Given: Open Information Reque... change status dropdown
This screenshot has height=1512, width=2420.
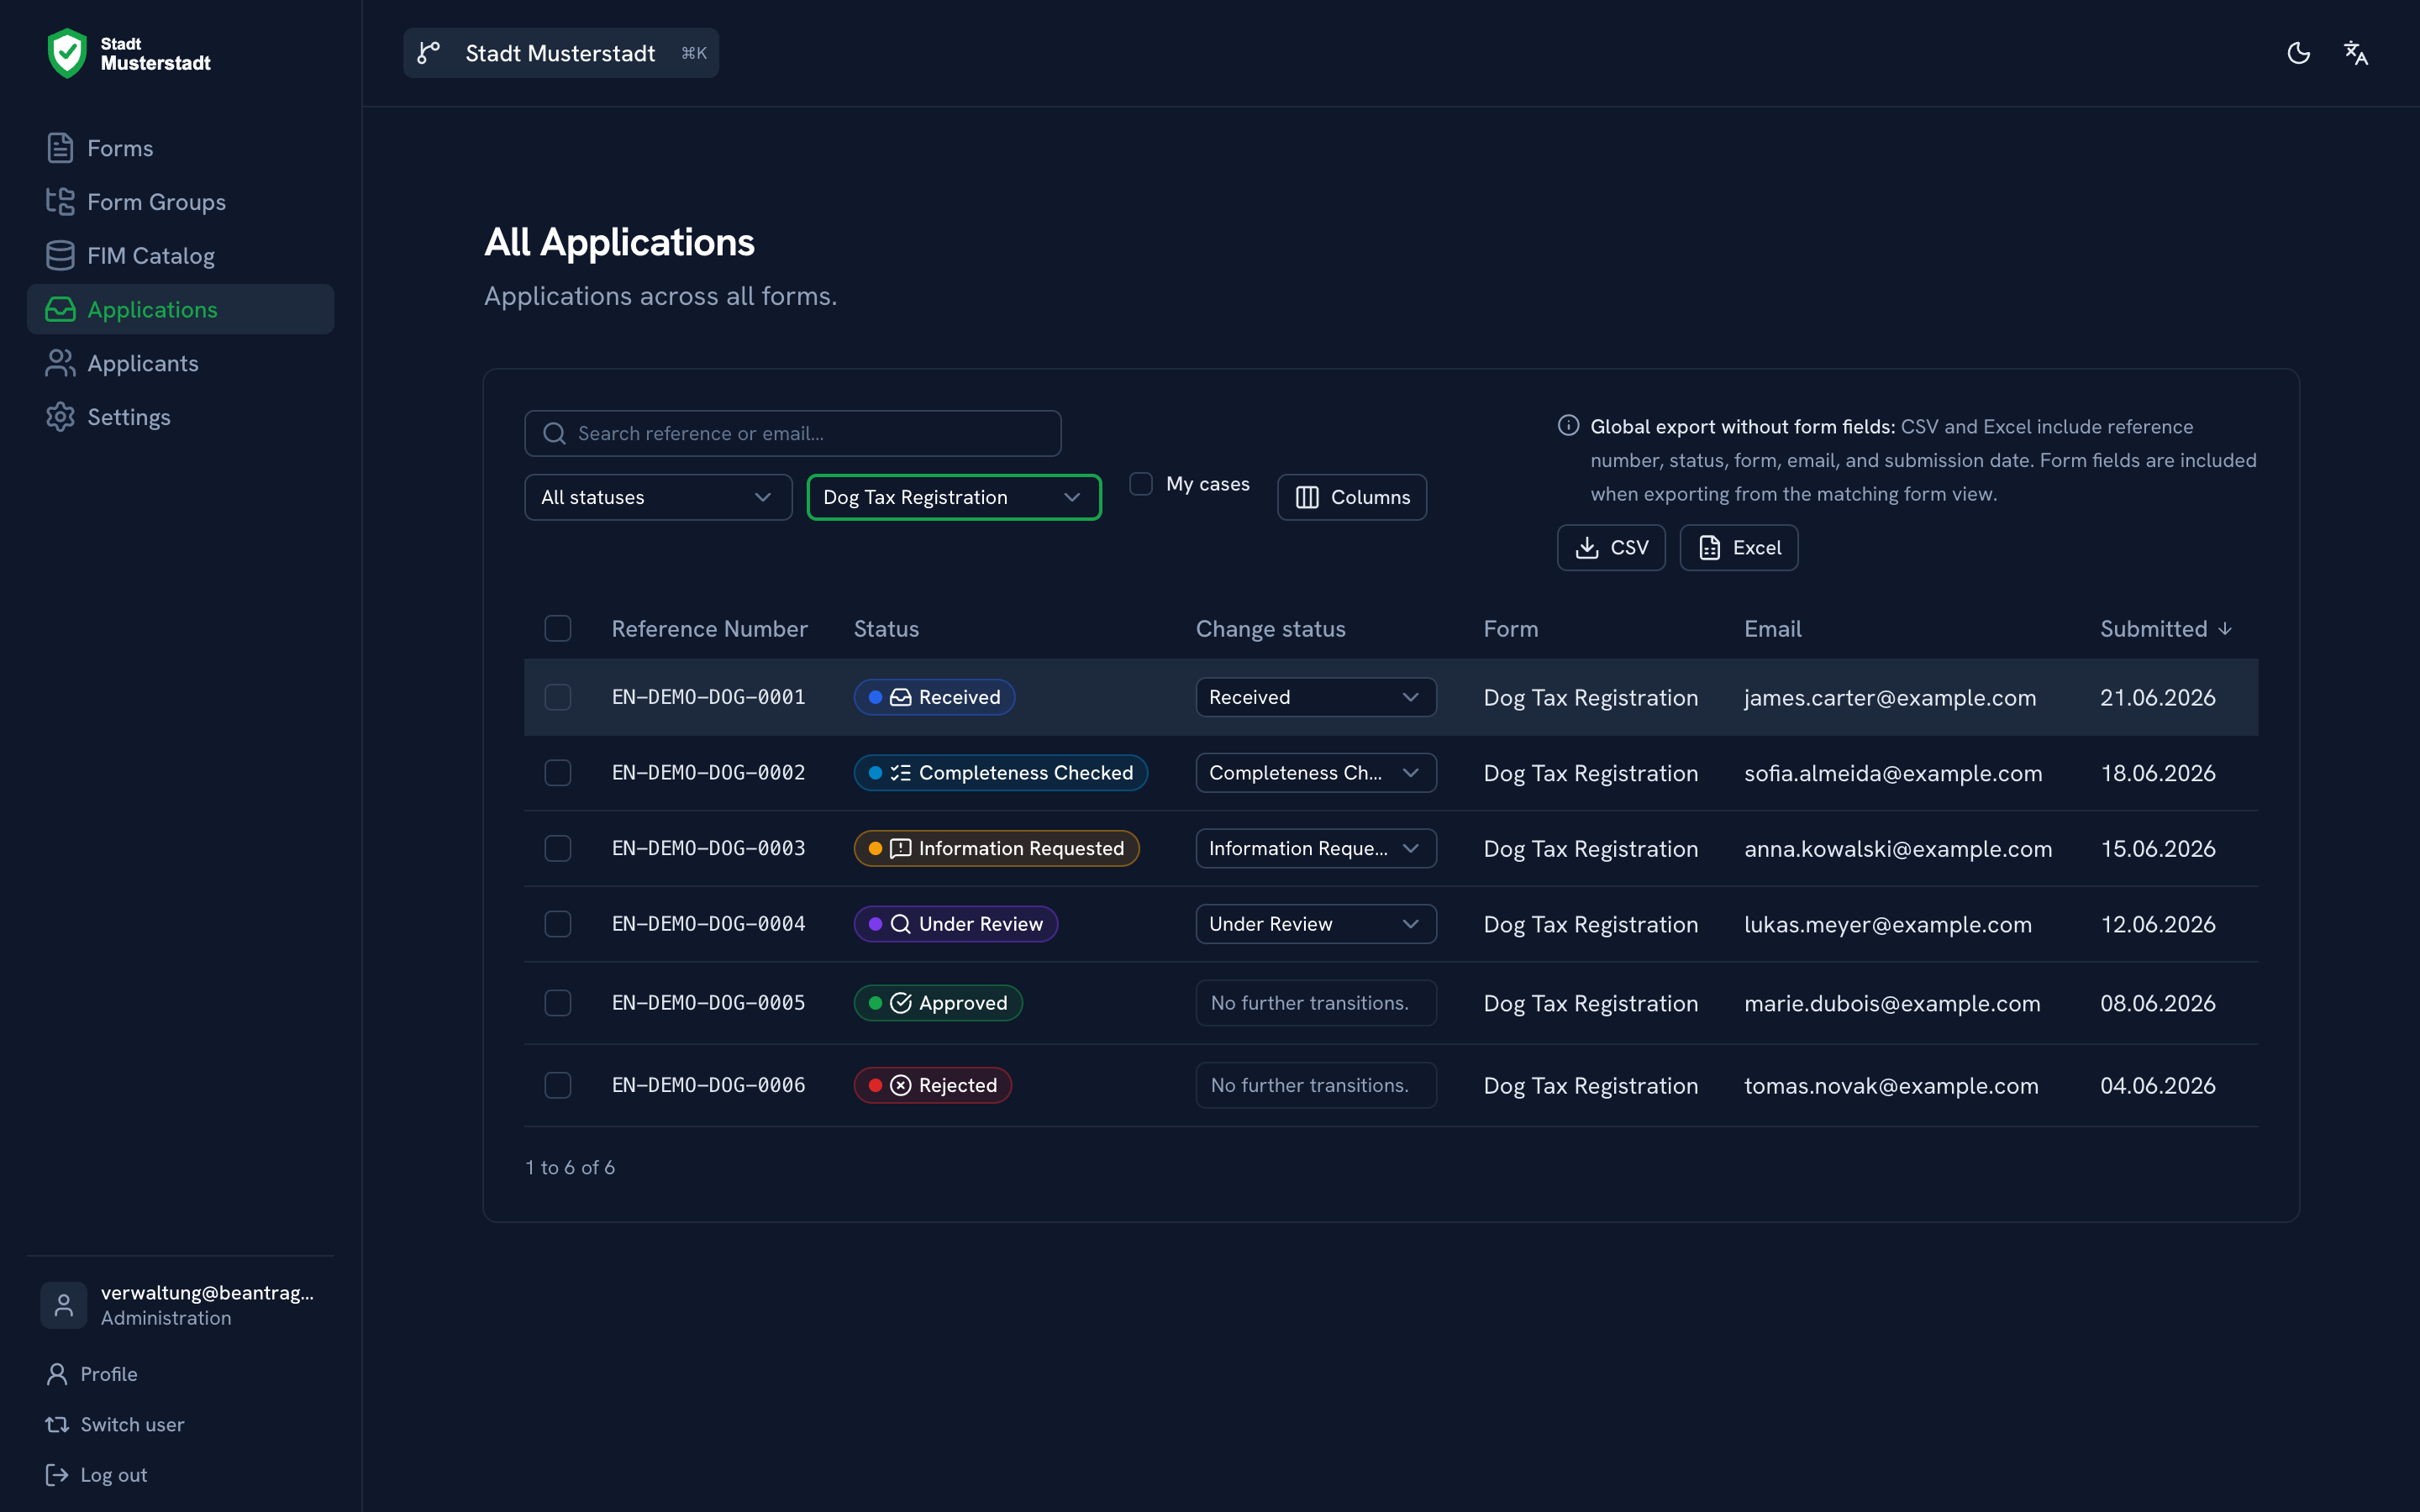Looking at the screenshot, I should pyautogui.click(x=1316, y=848).
